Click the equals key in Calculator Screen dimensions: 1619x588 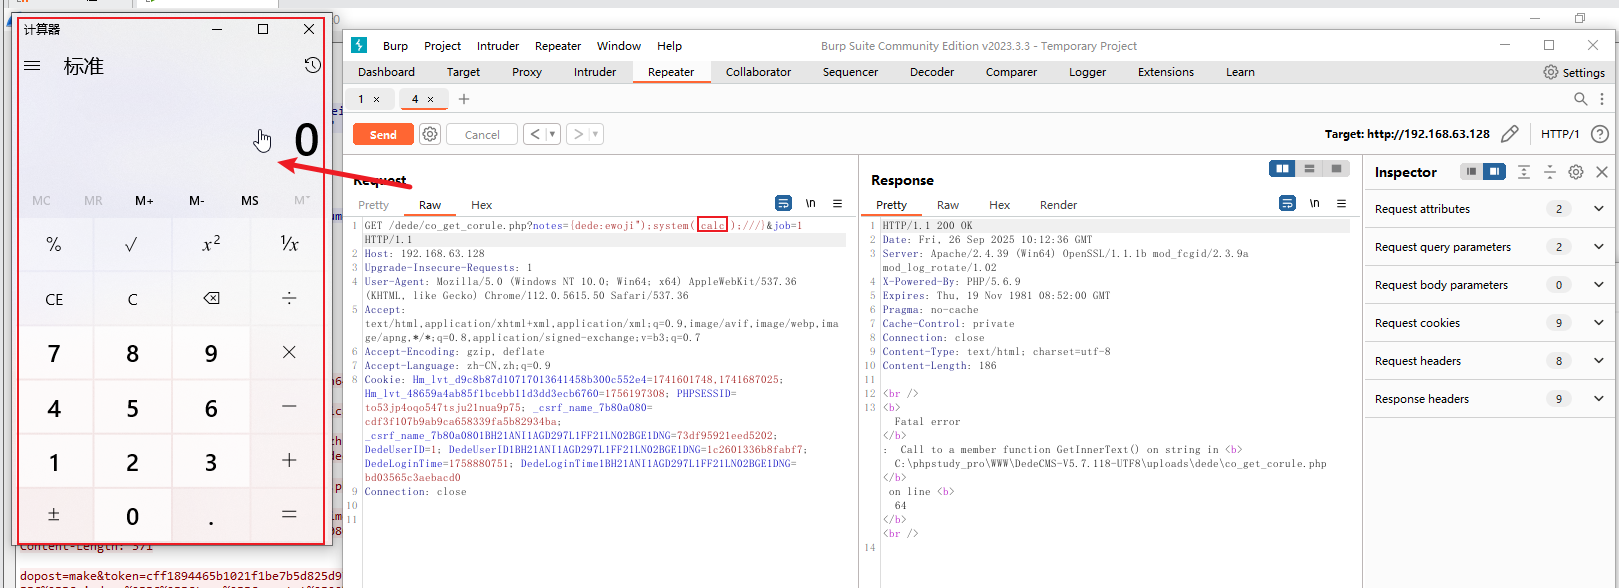(289, 515)
